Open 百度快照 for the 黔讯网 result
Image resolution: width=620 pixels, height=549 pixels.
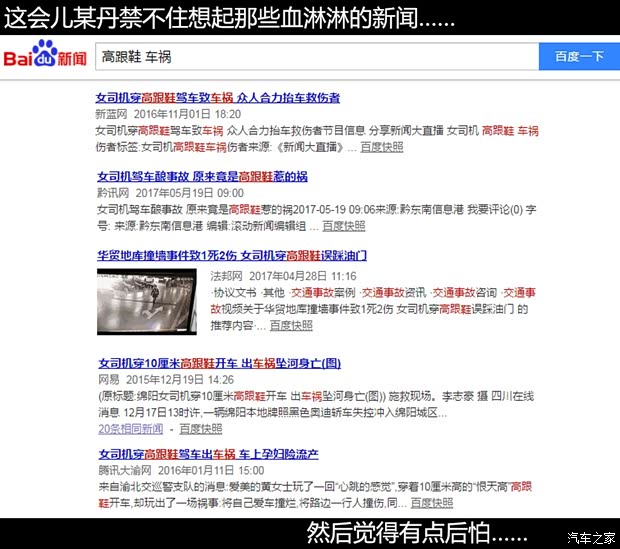click(344, 226)
